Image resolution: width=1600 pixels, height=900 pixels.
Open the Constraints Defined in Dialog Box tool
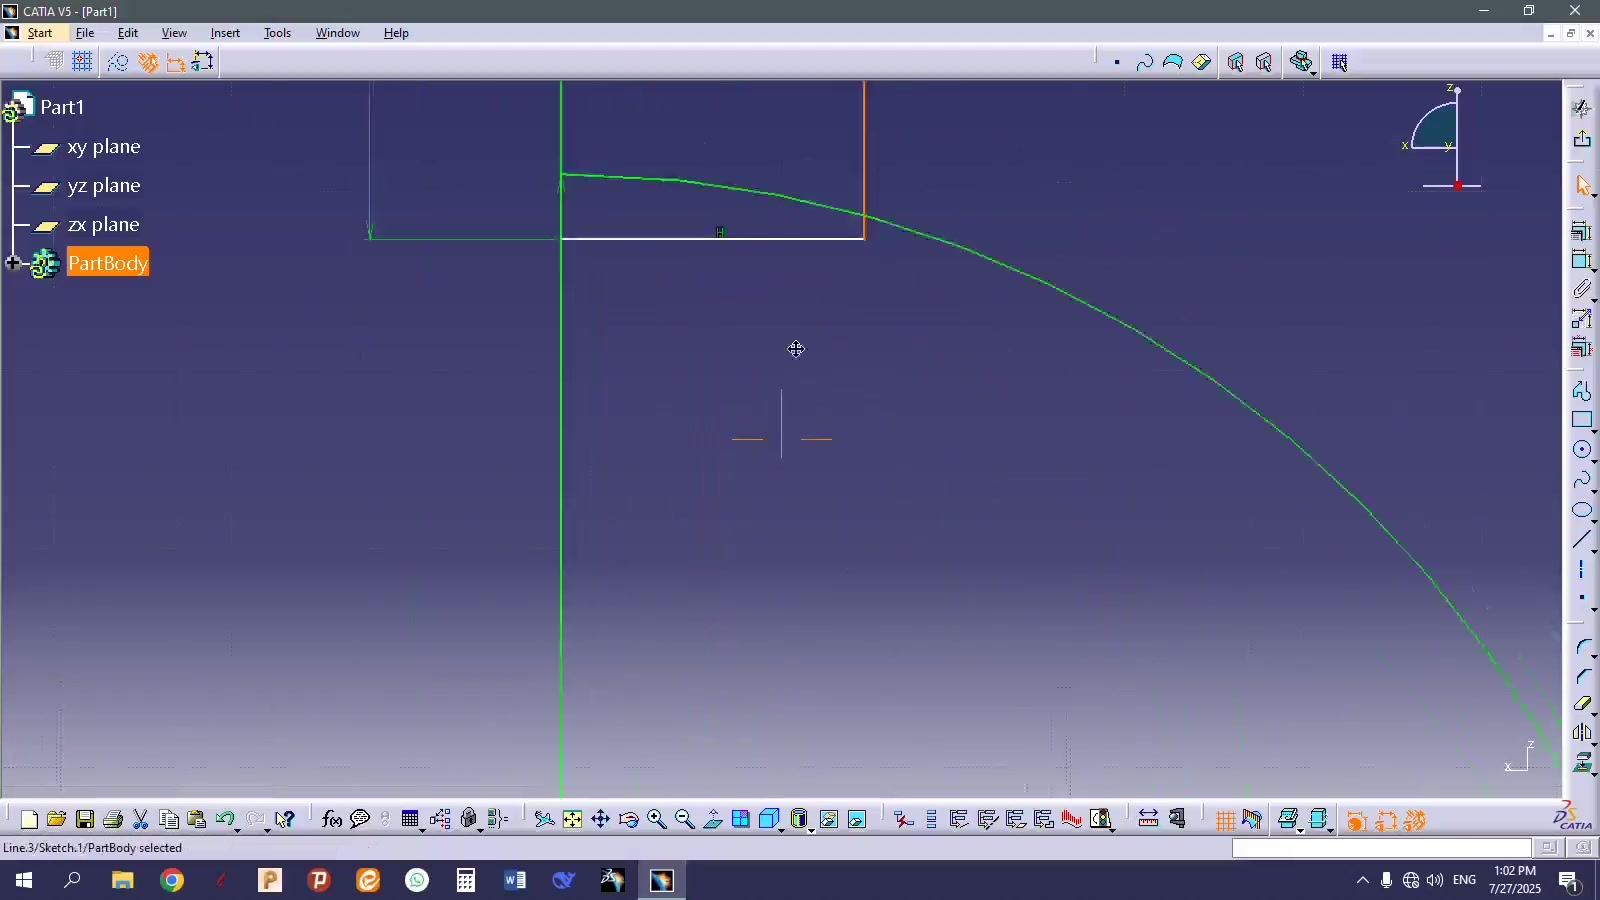pyautogui.click(x=1581, y=231)
